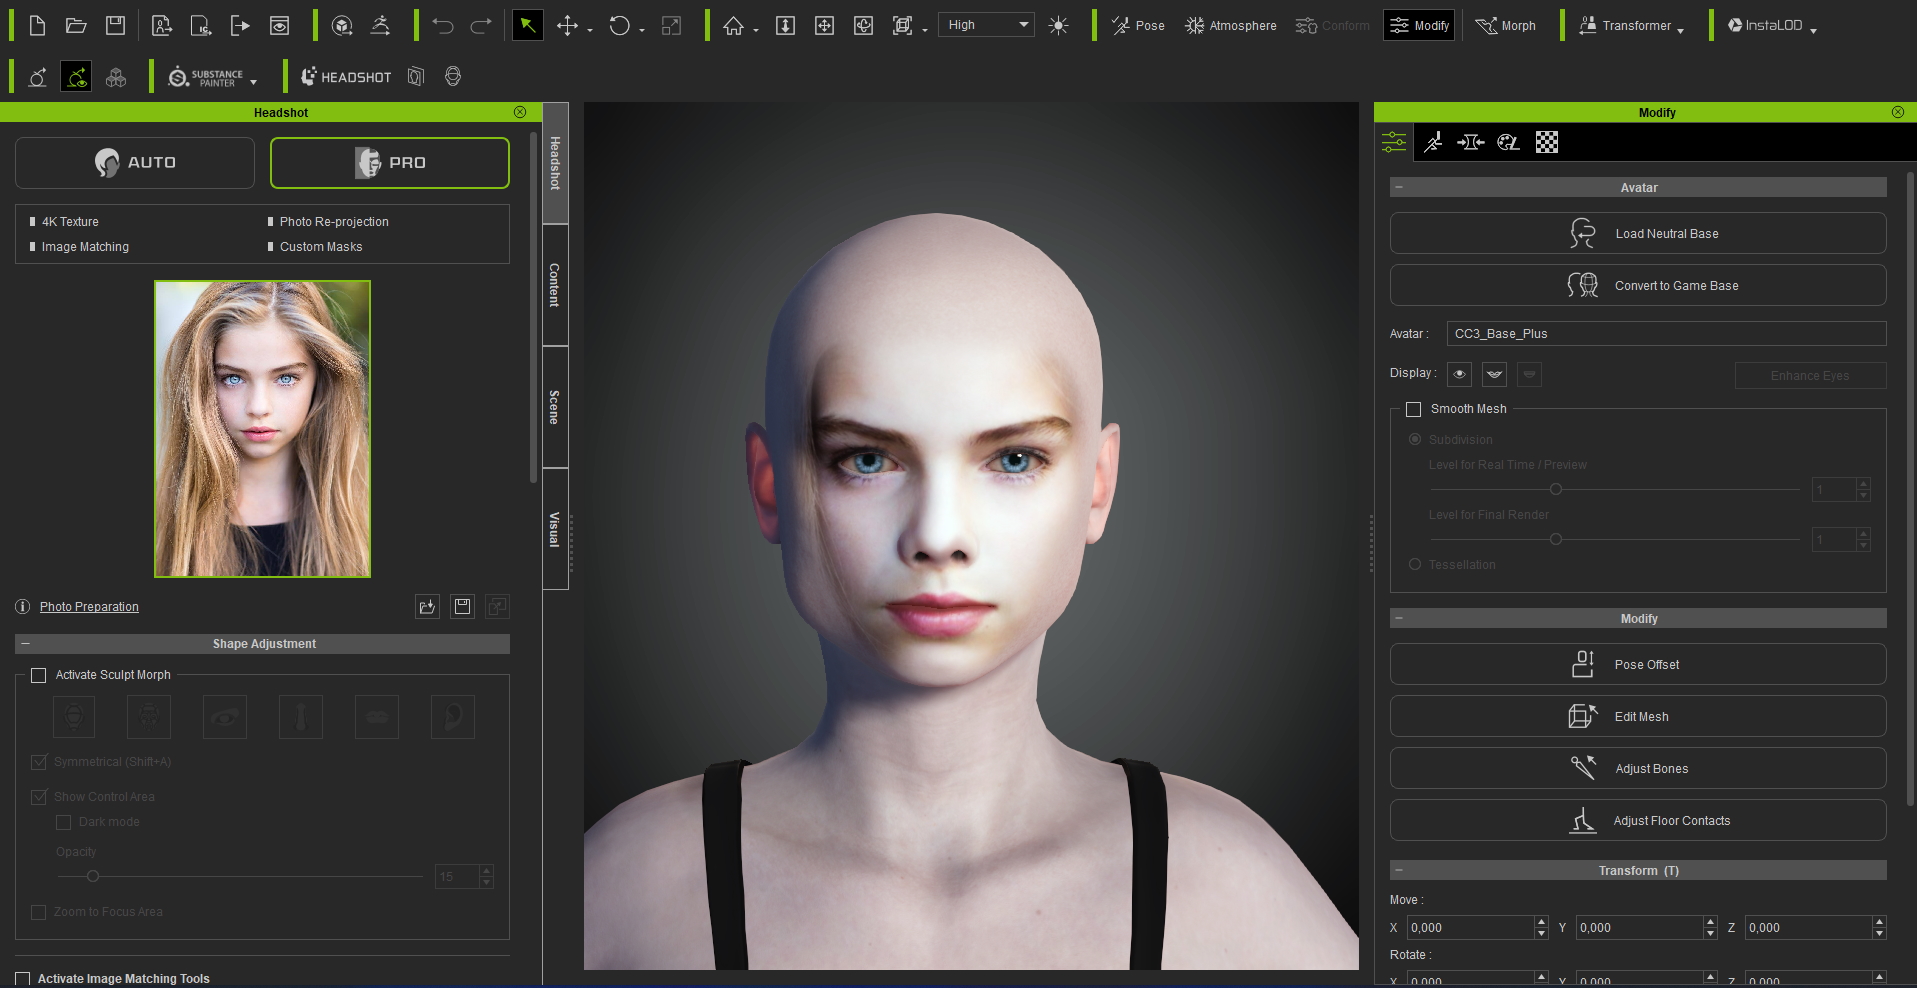Collapse the Avatar section
1917x988 pixels.
[1399, 188]
